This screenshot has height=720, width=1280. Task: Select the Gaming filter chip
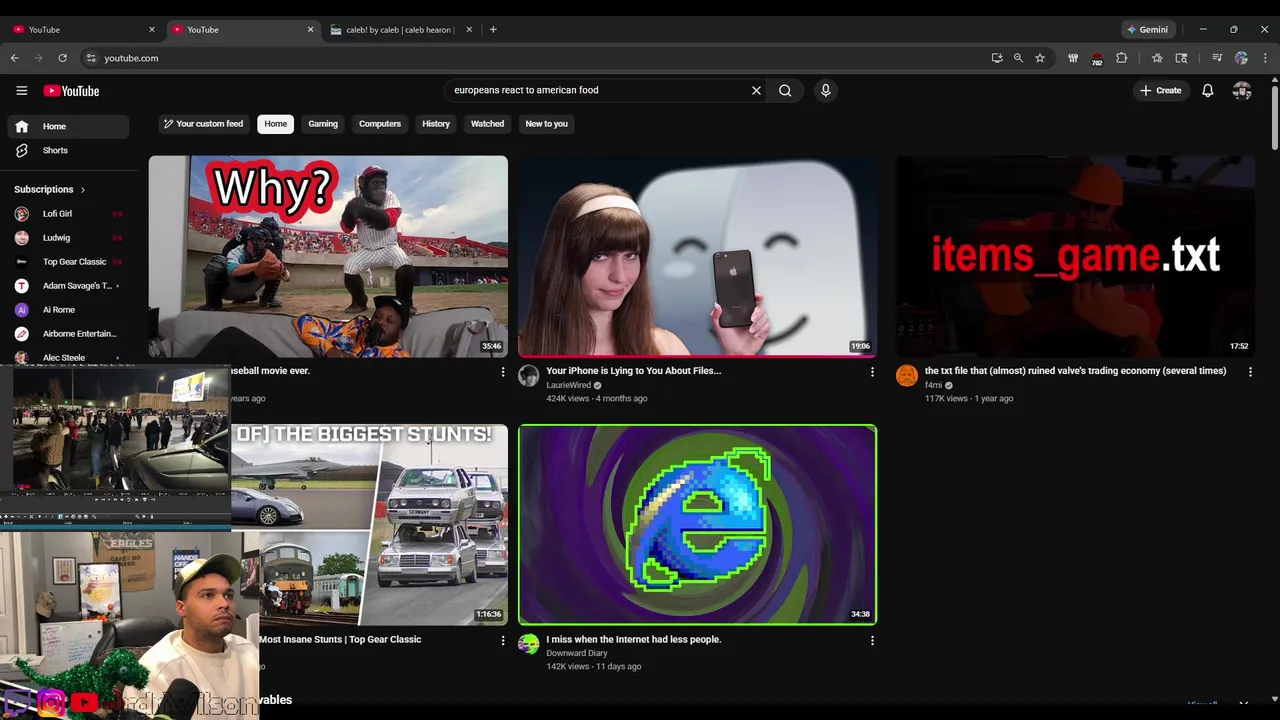click(323, 124)
